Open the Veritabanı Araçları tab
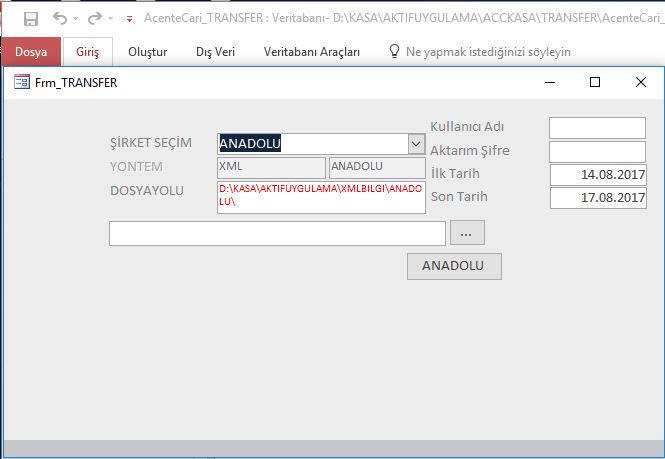This screenshot has height=459, width=665. click(x=312, y=51)
